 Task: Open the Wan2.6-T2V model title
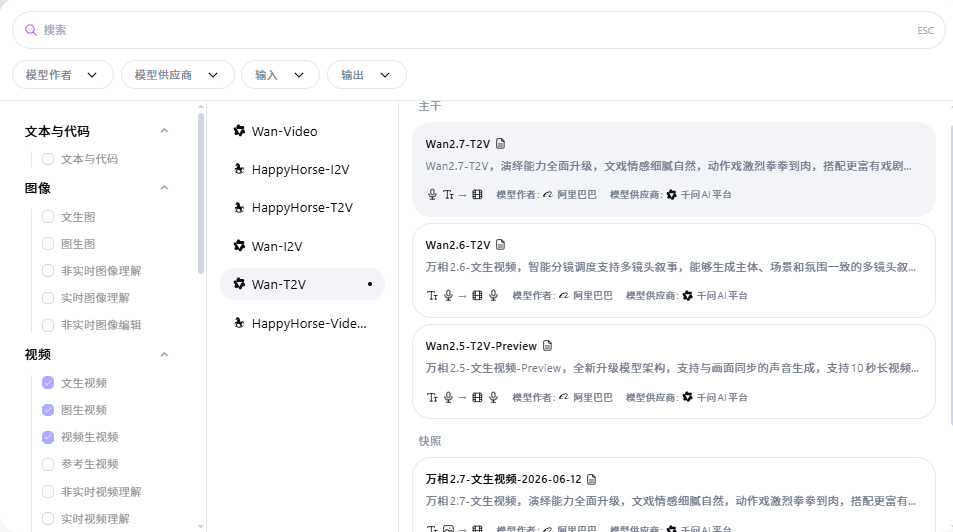(x=457, y=245)
